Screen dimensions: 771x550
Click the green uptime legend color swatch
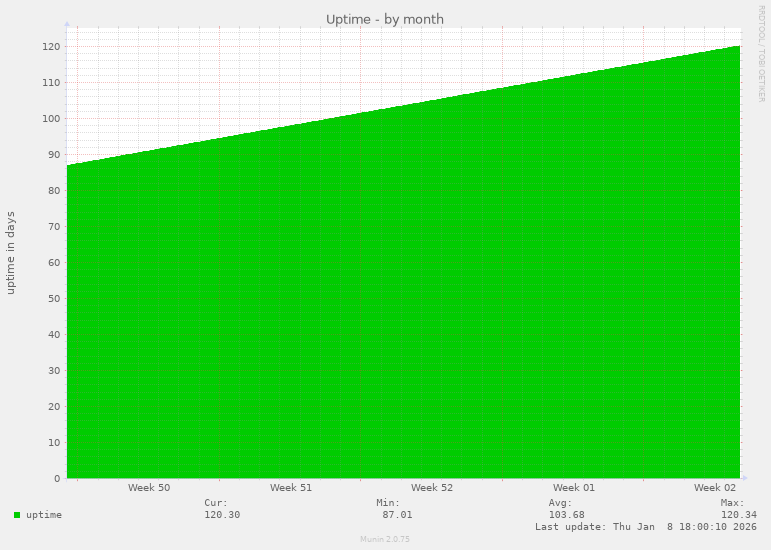point(17,515)
